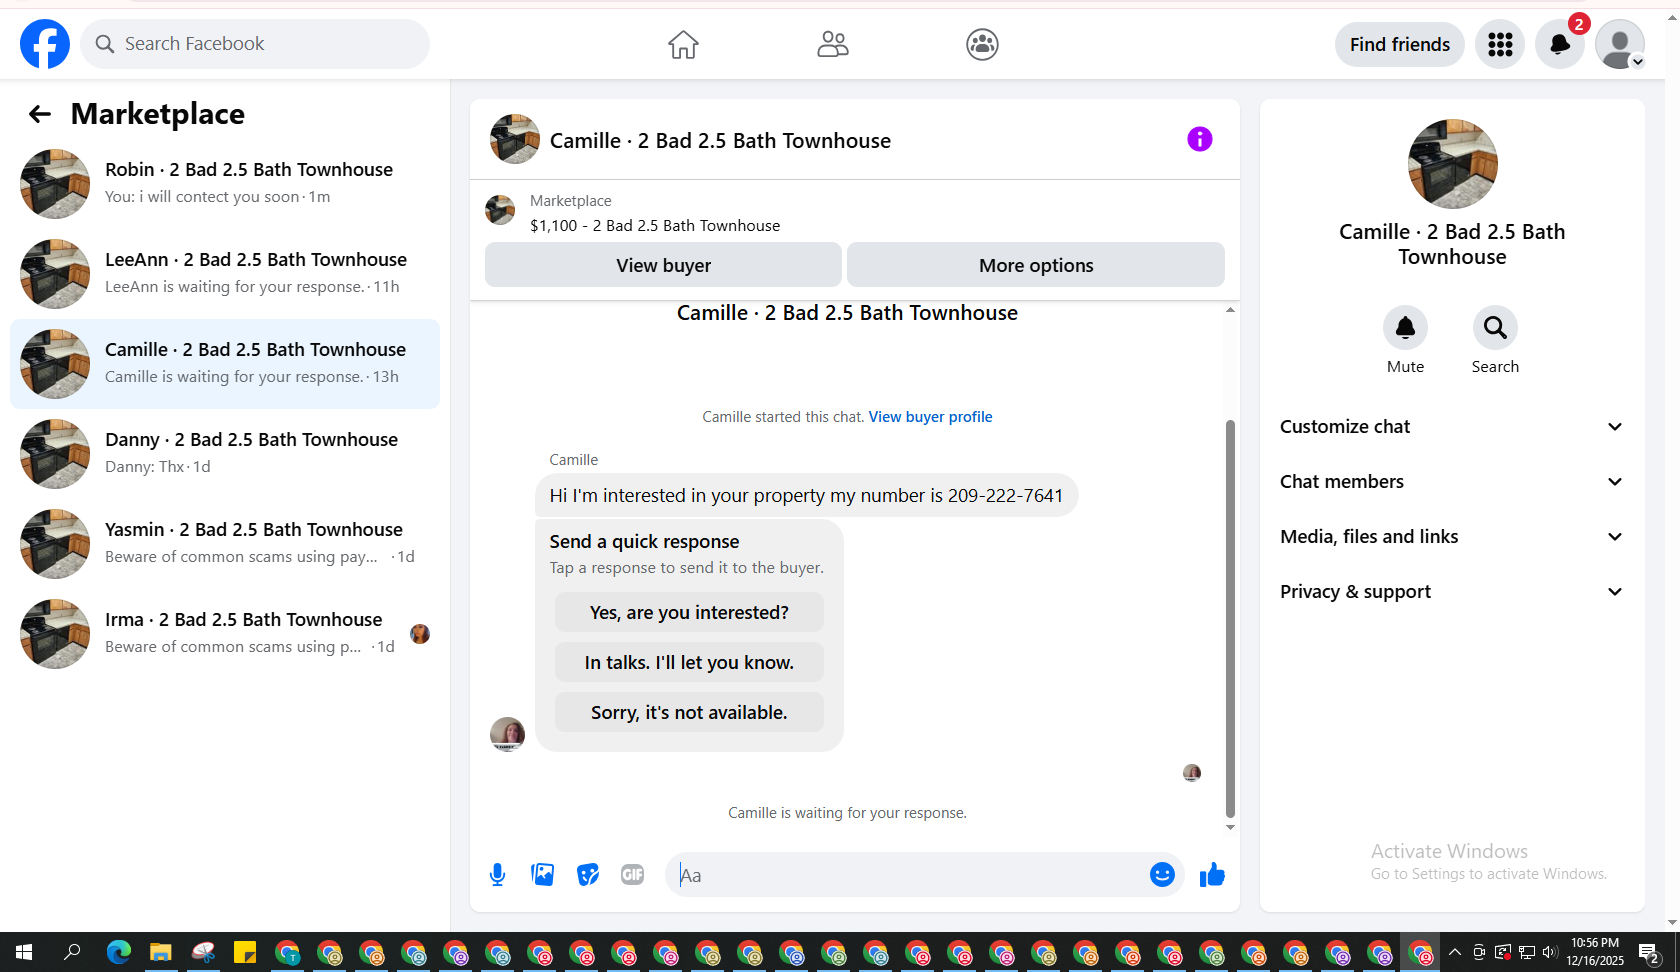Send quick response "Yes, are you interested?"
This screenshot has width=1680, height=972.
(689, 612)
